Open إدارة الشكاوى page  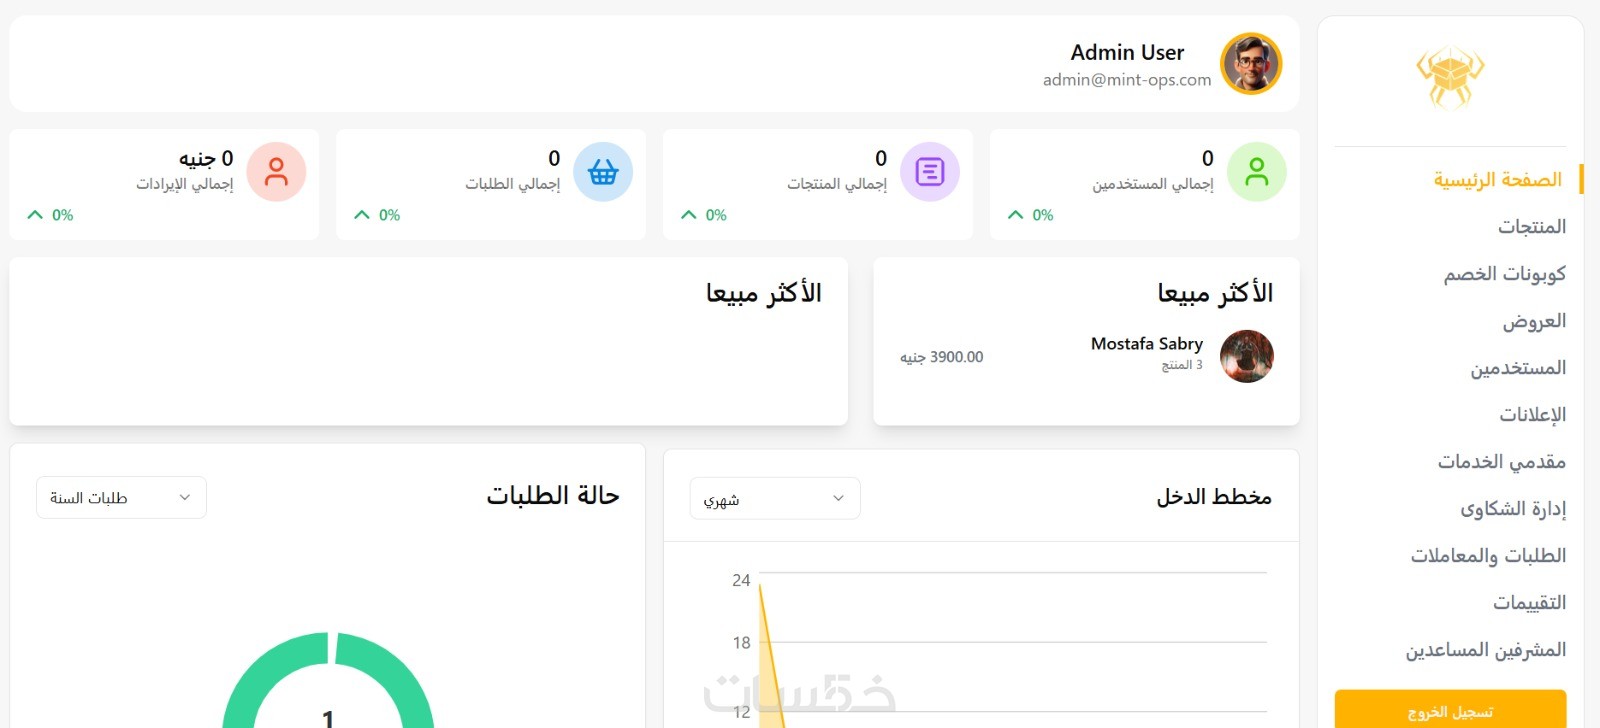[1513, 508]
